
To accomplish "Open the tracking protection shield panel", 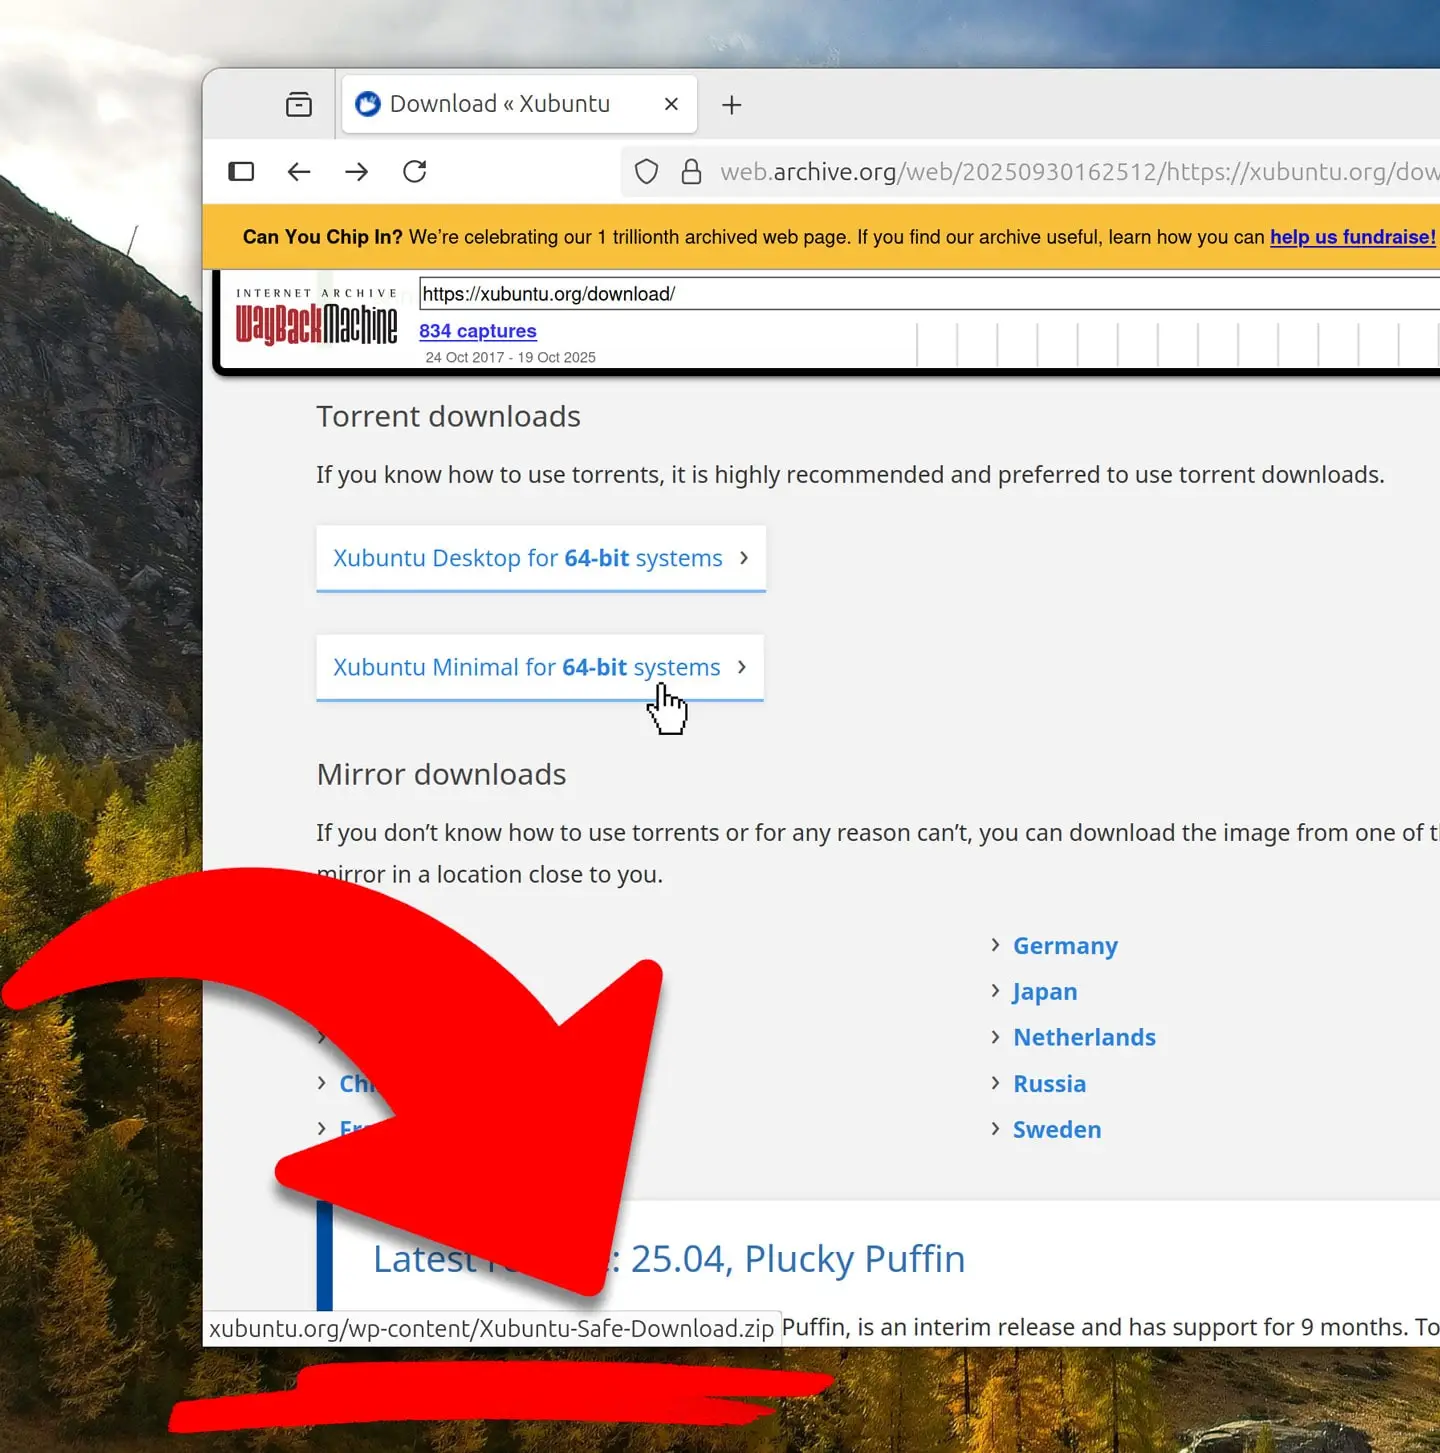I will coord(646,171).
